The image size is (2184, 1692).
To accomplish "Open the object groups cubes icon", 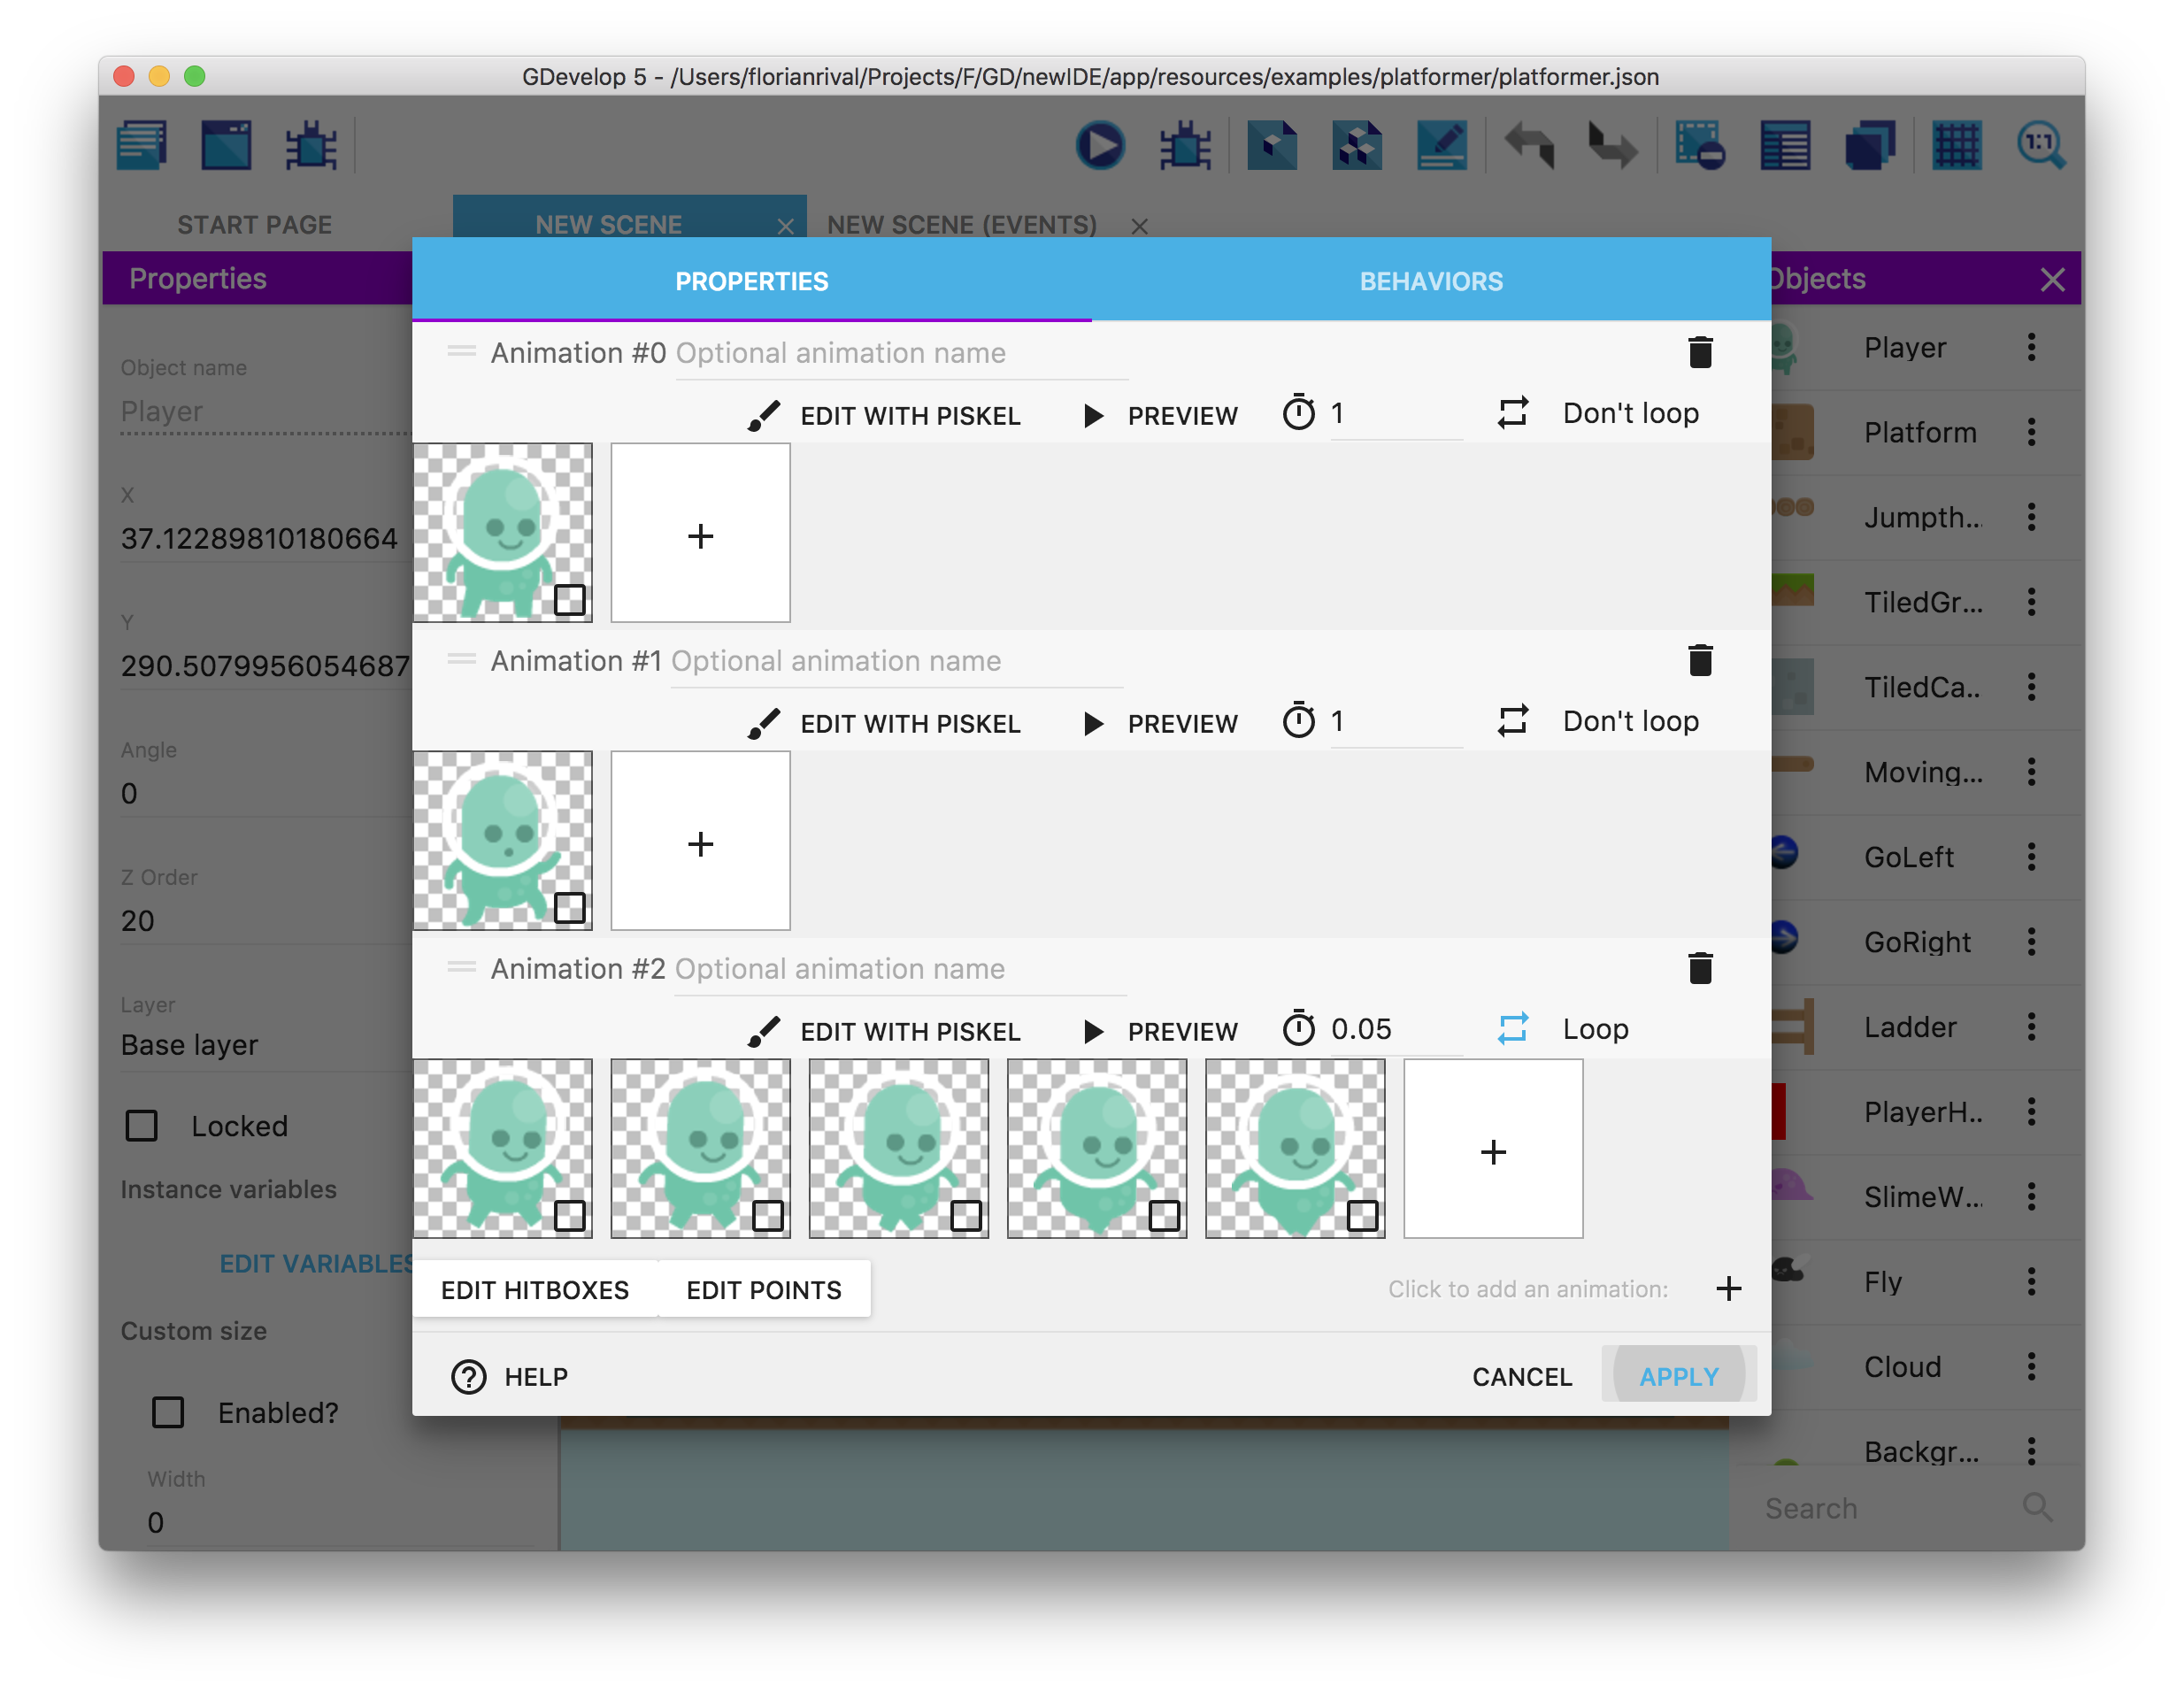I will (x=1357, y=146).
